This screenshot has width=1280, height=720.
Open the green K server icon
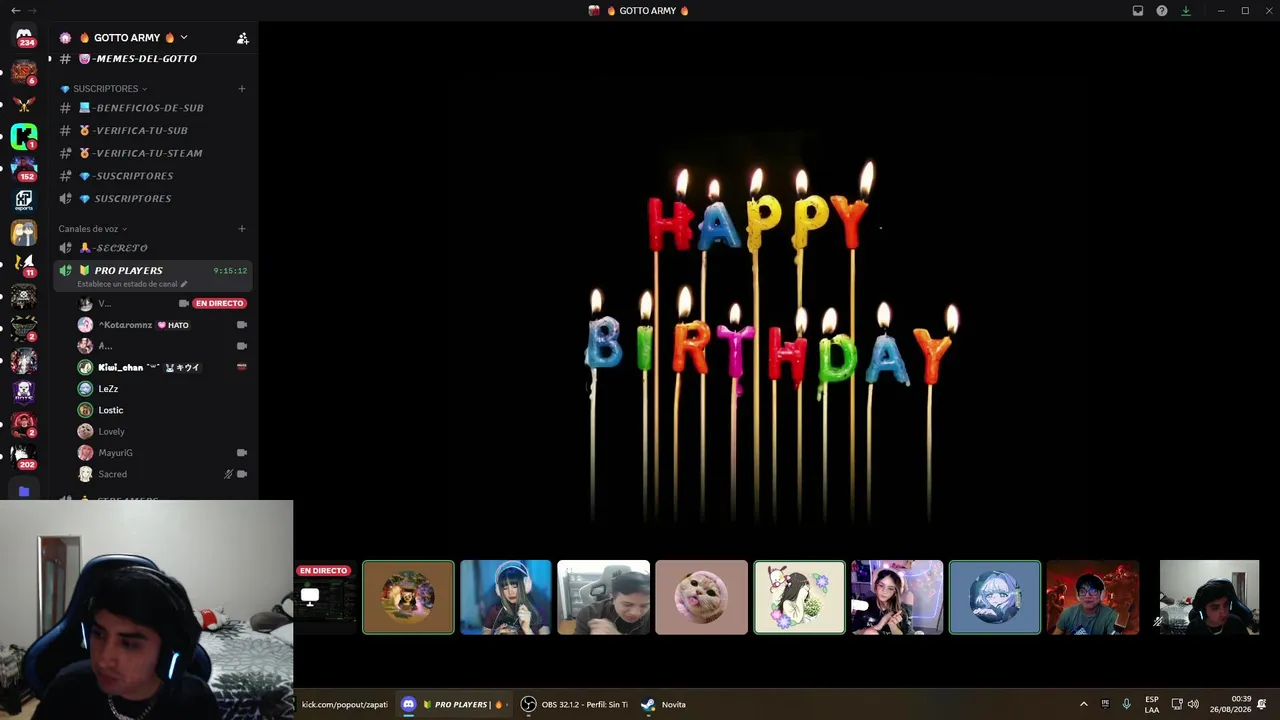pyautogui.click(x=24, y=136)
